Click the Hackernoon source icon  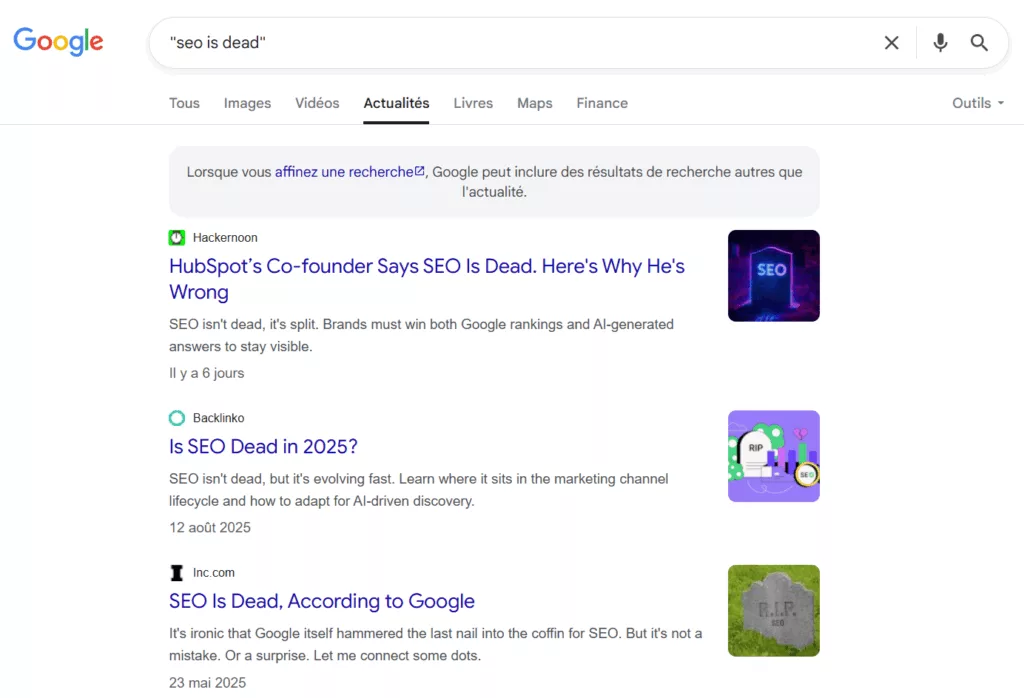point(176,237)
